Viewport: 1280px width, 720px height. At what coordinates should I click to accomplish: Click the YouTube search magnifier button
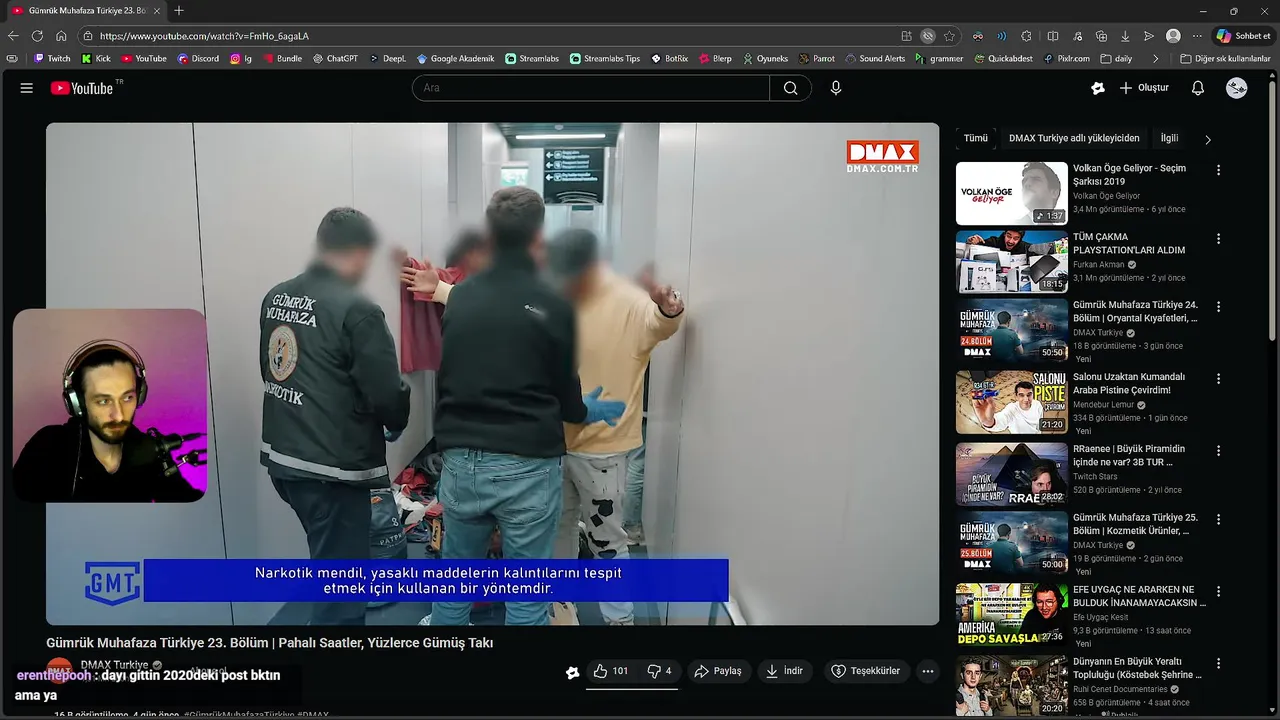[x=791, y=88]
